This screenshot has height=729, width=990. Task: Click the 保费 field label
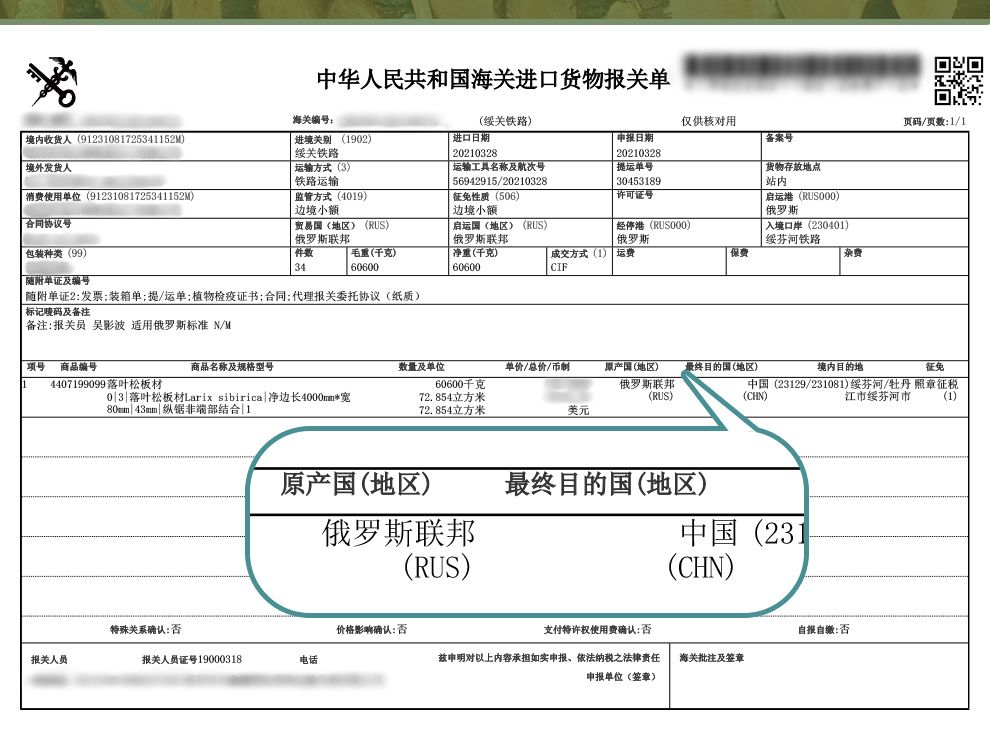(739, 253)
